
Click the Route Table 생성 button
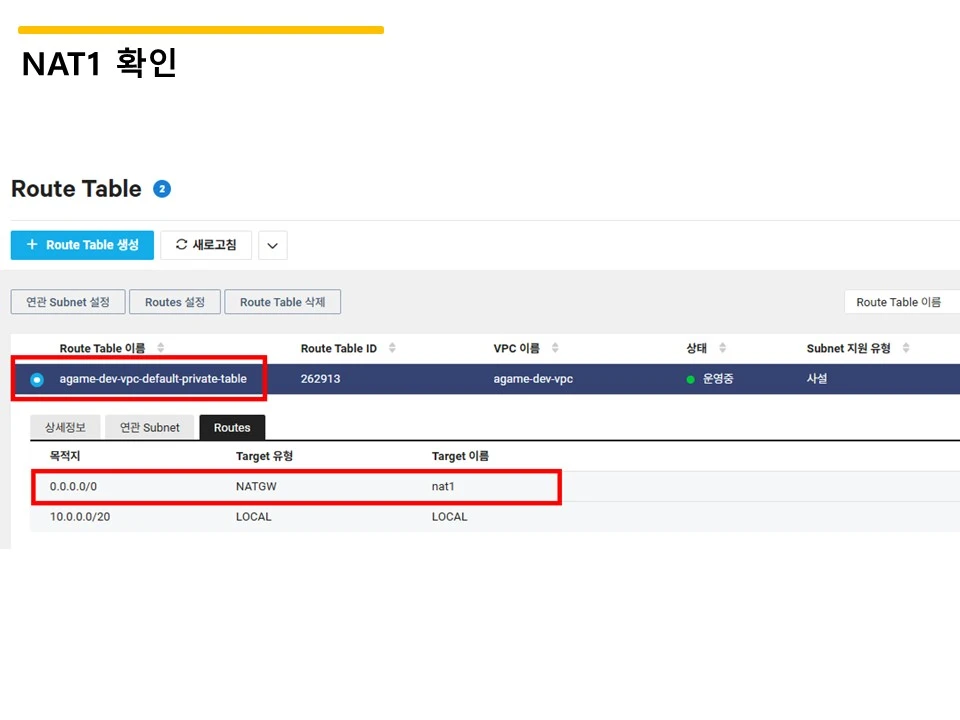[82, 245]
